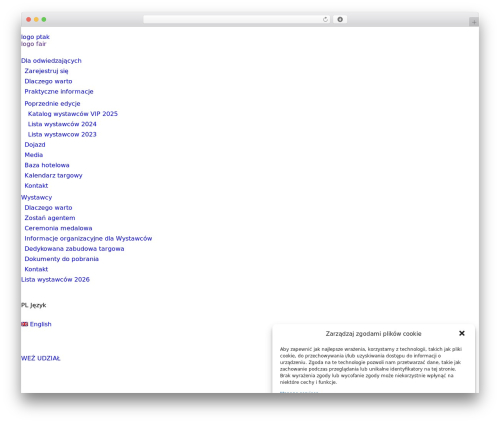500x423 pixels.
Task: Go to 'Dojazd' page
Action: coord(35,145)
